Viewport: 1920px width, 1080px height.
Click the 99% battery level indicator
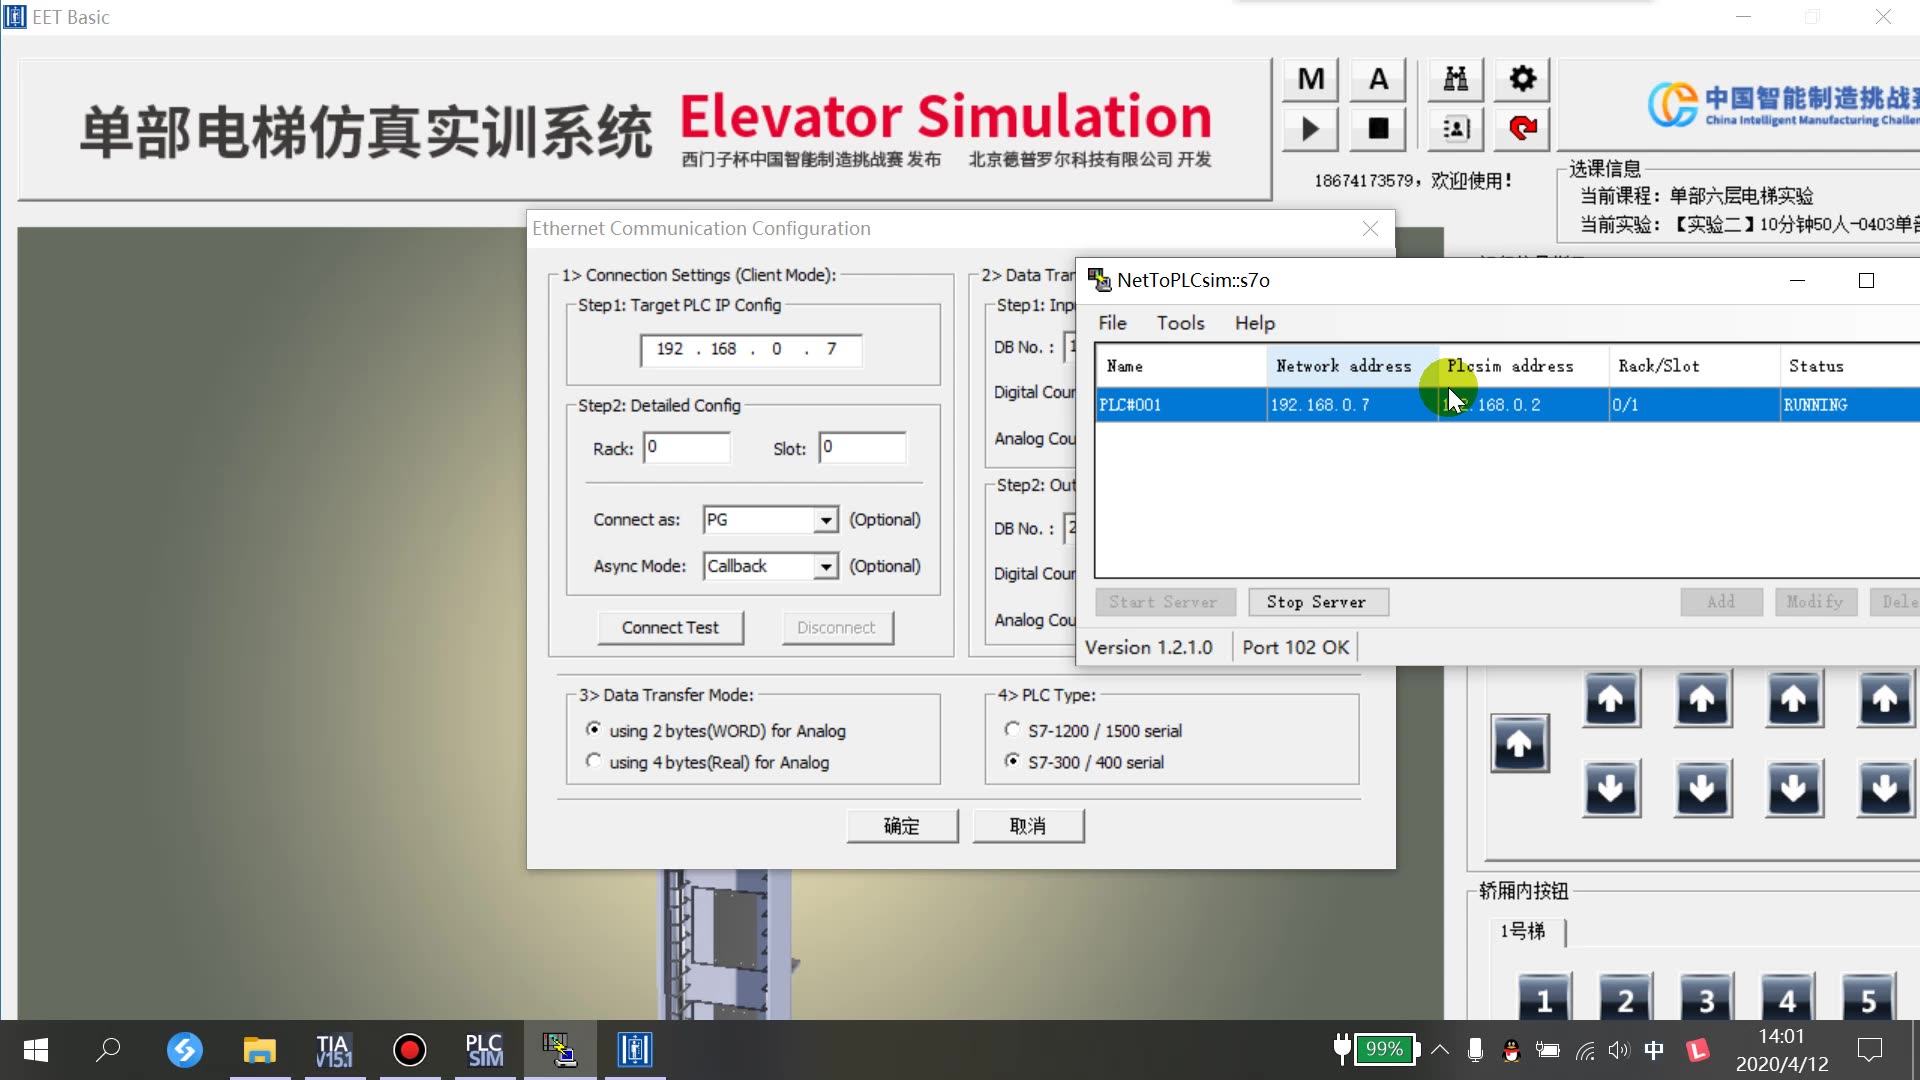click(1385, 1049)
